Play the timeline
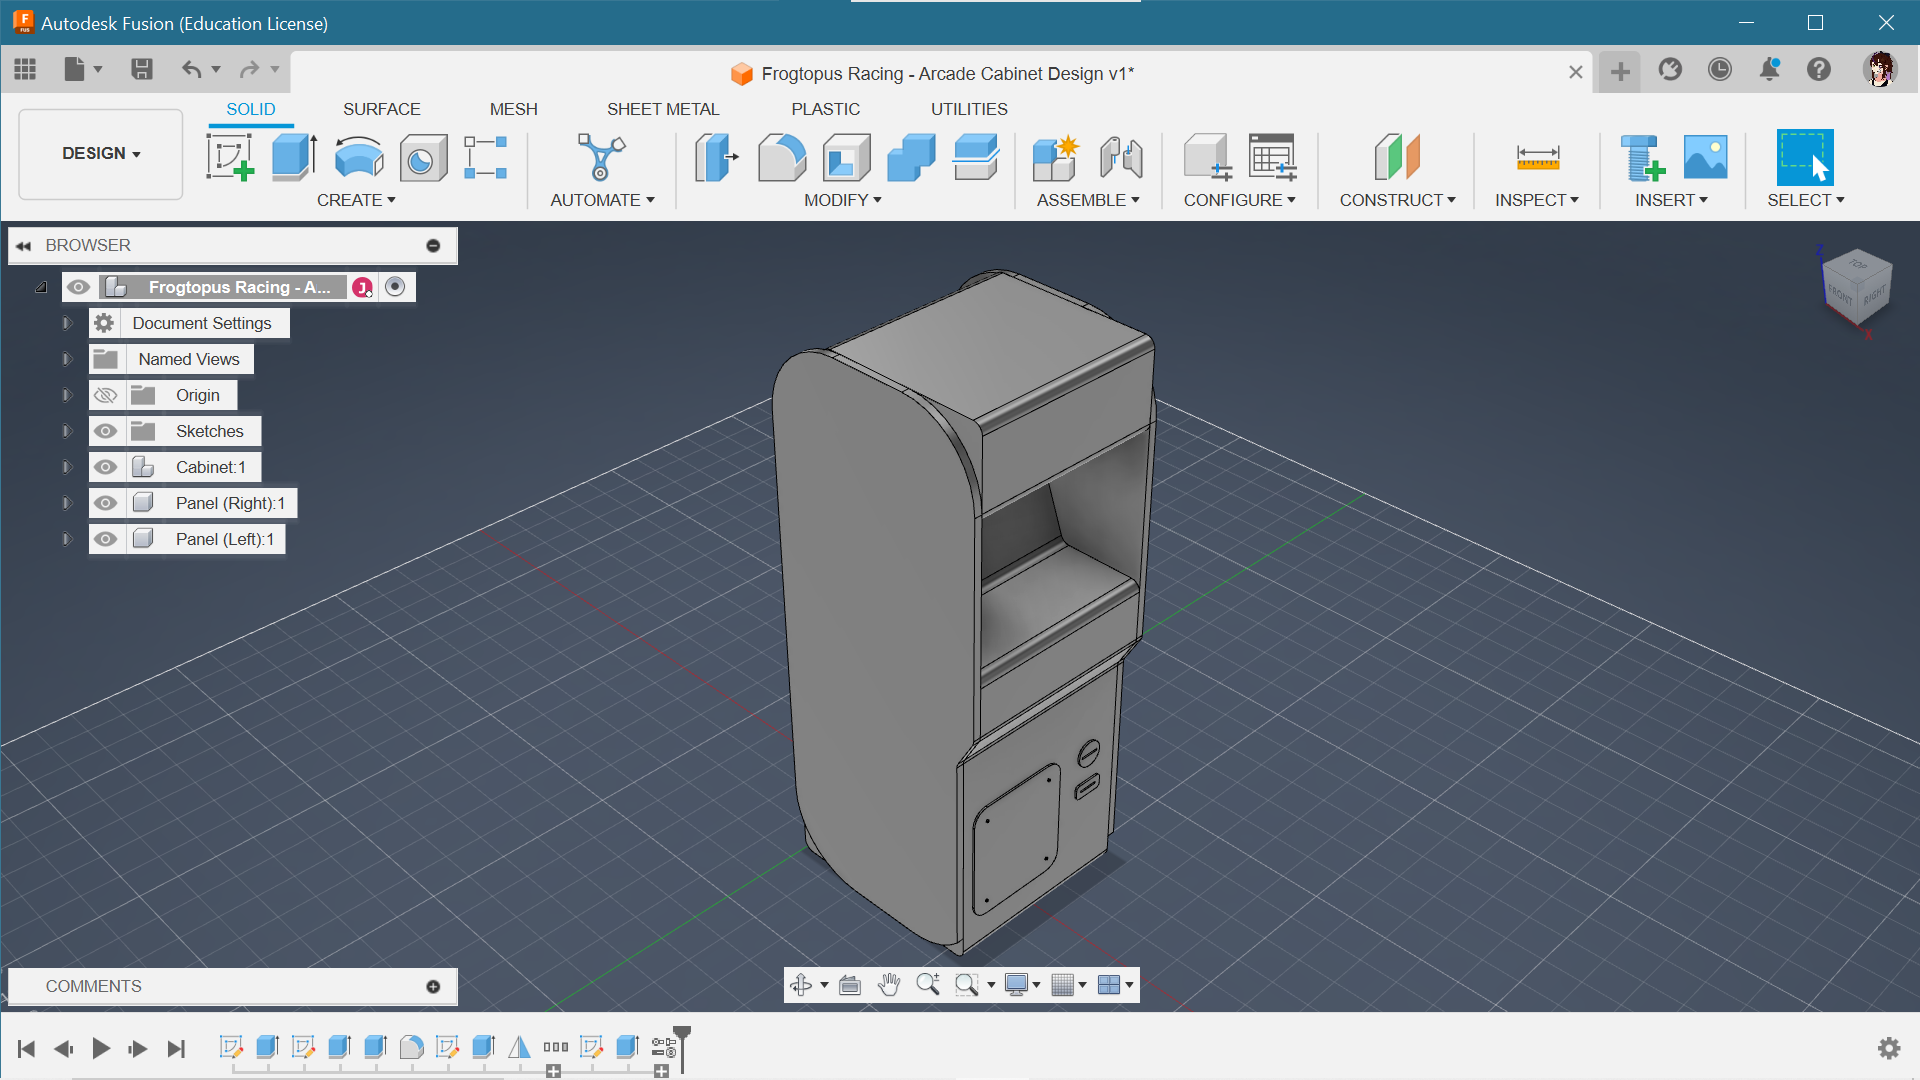The width and height of the screenshot is (1920, 1080). [x=101, y=1048]
